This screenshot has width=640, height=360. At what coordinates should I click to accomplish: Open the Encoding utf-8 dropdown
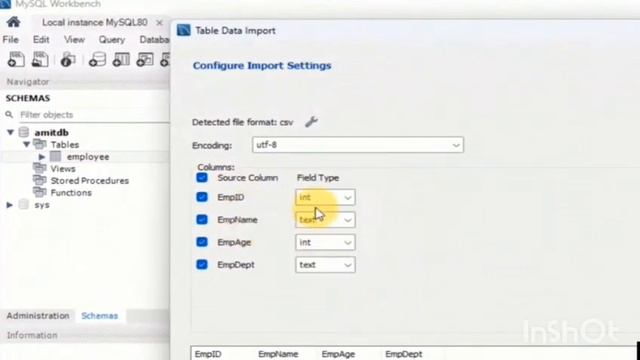358,145
